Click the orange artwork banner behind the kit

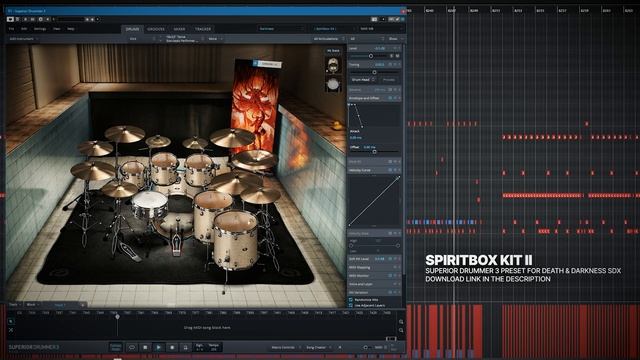coord(255,106)
